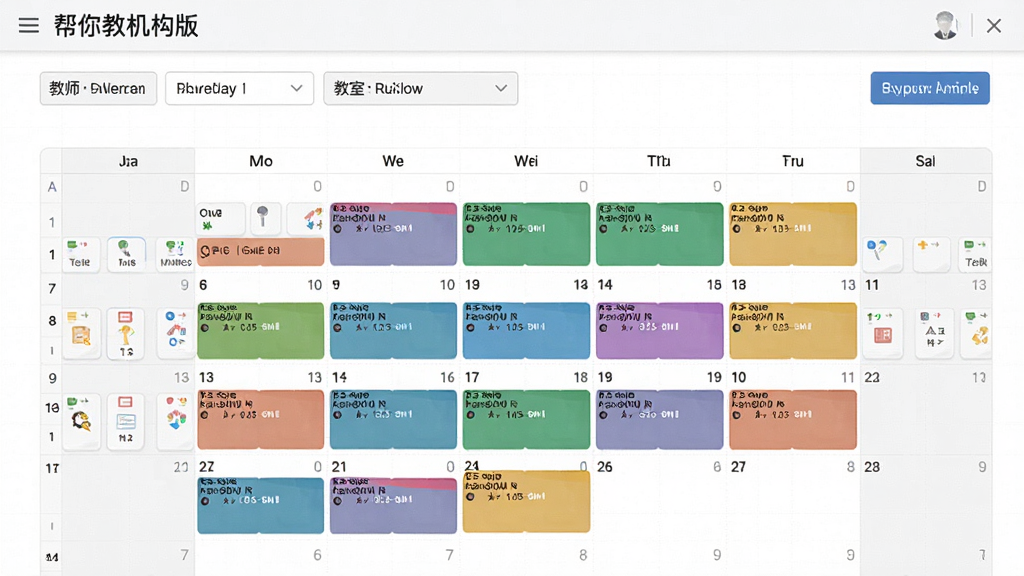Open the blue event under date 9
Screen dimensions: 1024x576
coord(393,330)
